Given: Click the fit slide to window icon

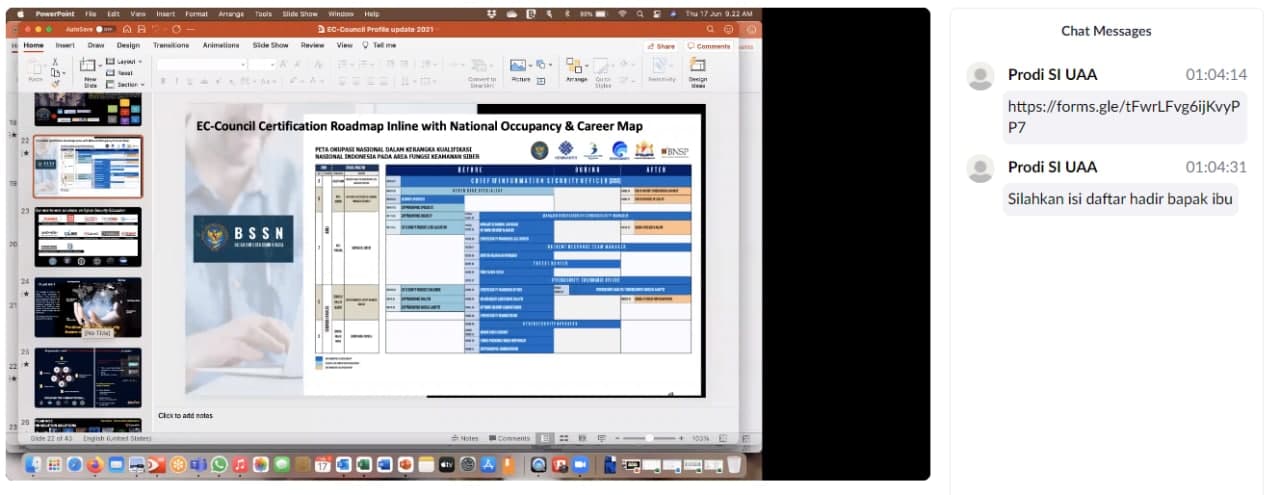Looking at the screenshot, I should click(721, 438).
